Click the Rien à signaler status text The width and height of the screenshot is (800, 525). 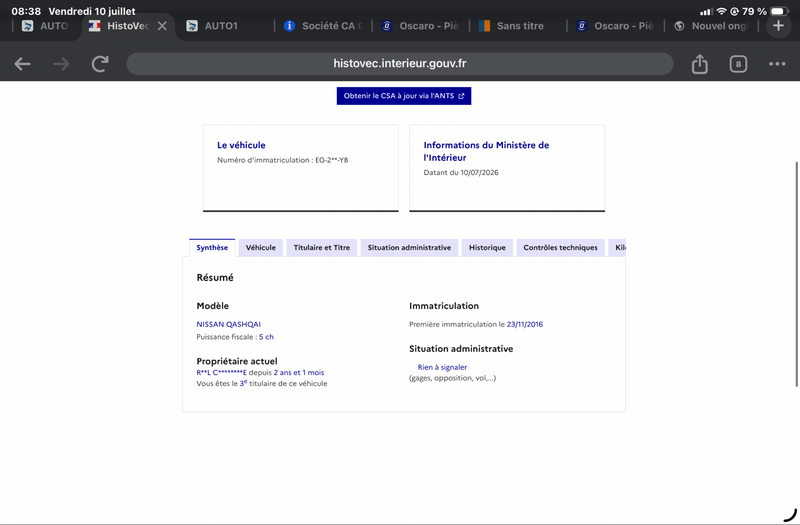point(442,367)
